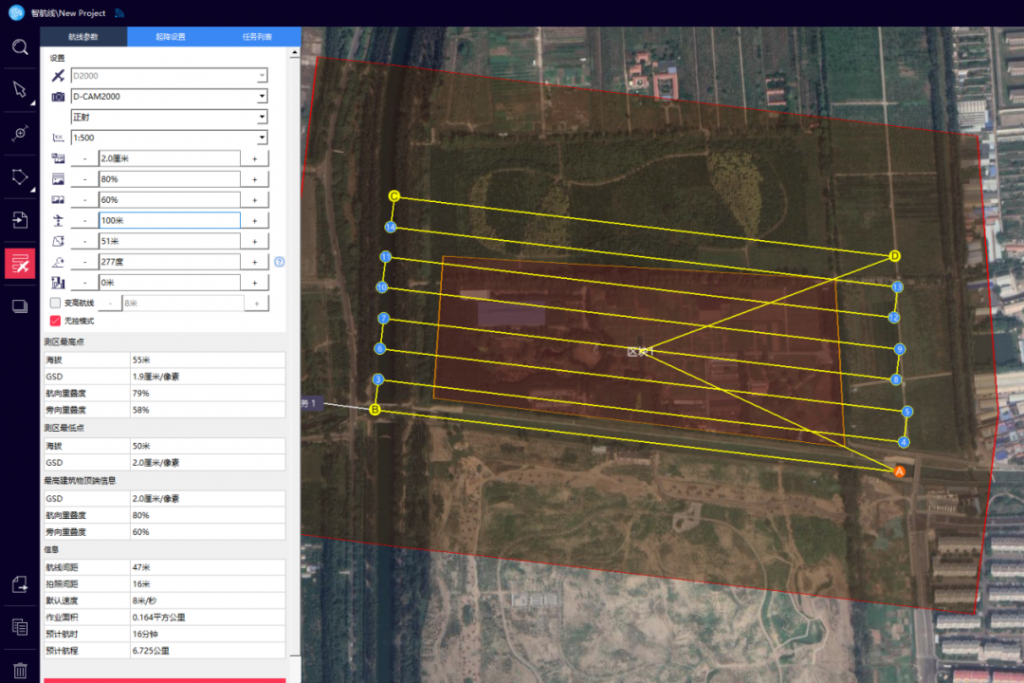Click the import file sidebar icon
This screenshot has width=1024, height=683.
point(19,220)
